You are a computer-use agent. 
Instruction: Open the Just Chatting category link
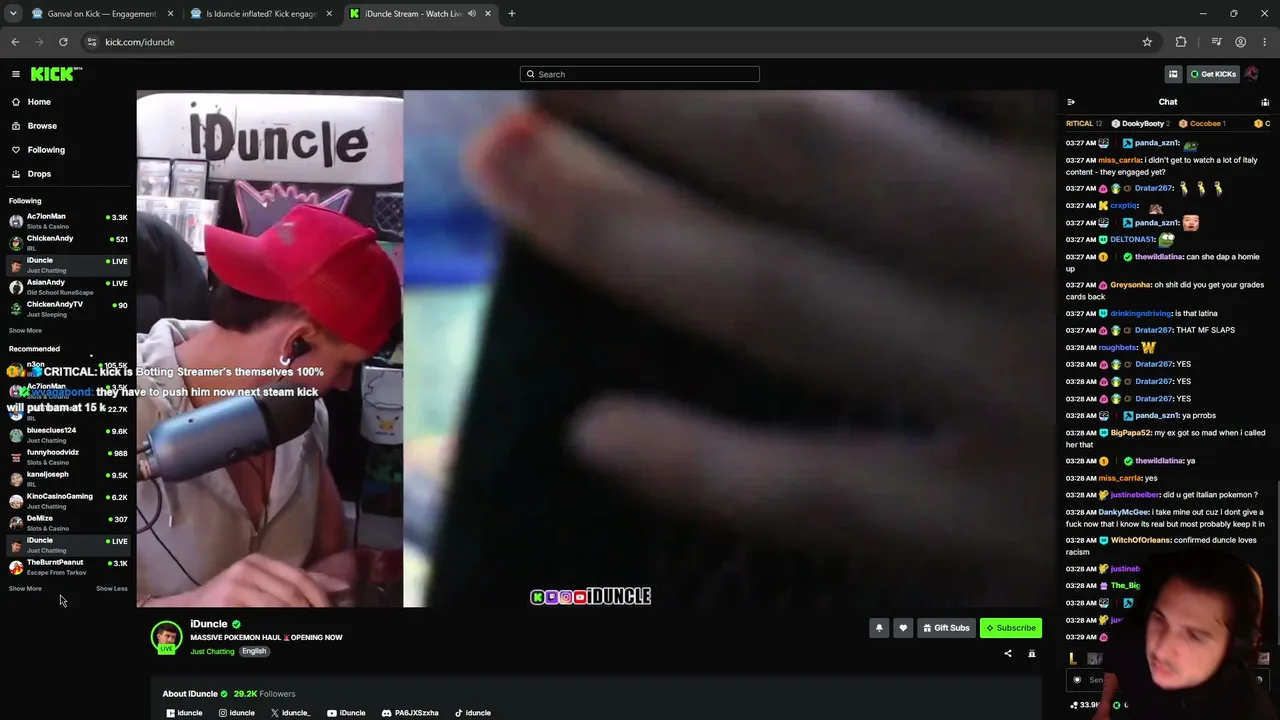pyautogui.click(x=212, y=652)
